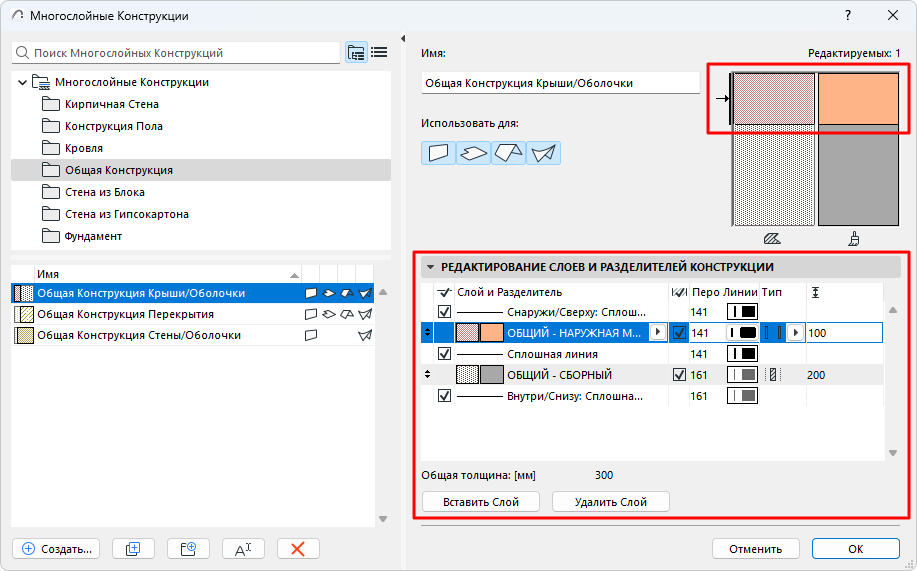Select Кирпичная Стена folder
Screen dimensions: 917x571
pos(112,104)
